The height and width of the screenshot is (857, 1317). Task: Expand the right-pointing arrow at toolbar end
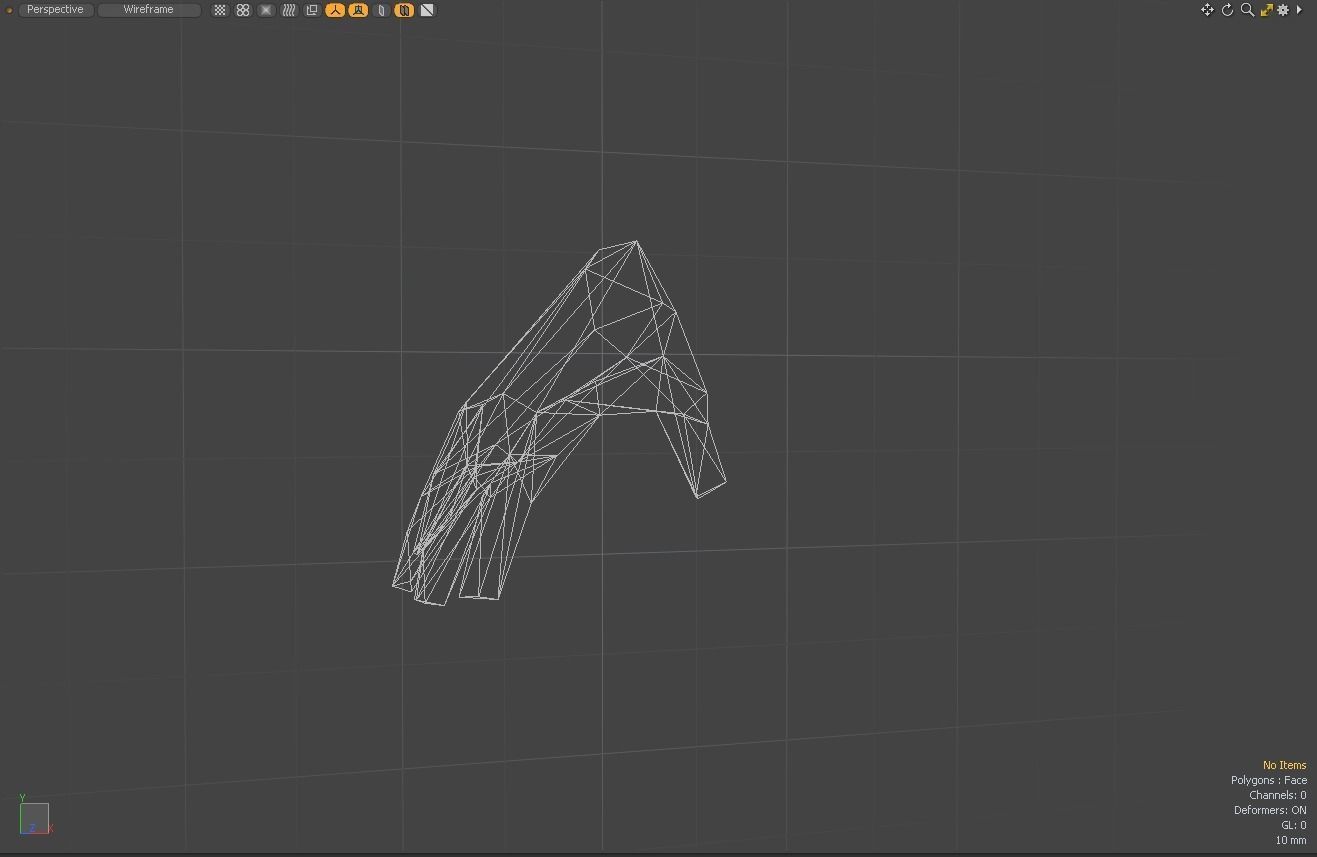(x=1299, y=10)
